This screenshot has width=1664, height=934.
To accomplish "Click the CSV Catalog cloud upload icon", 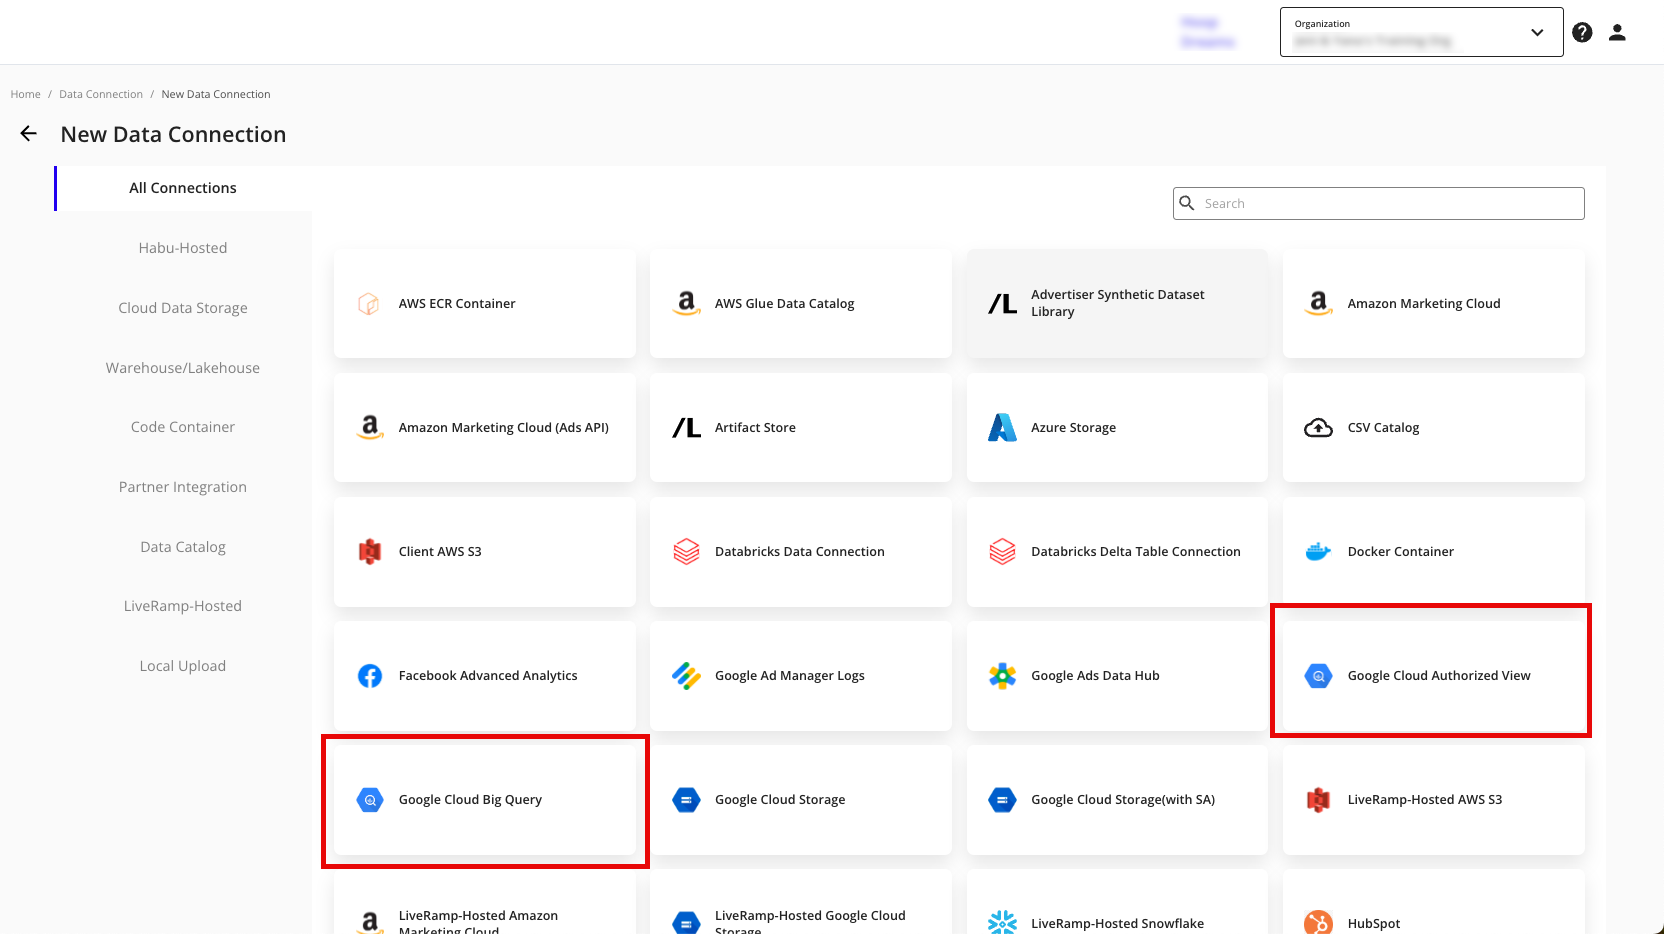I will [x=1318, y=428].
